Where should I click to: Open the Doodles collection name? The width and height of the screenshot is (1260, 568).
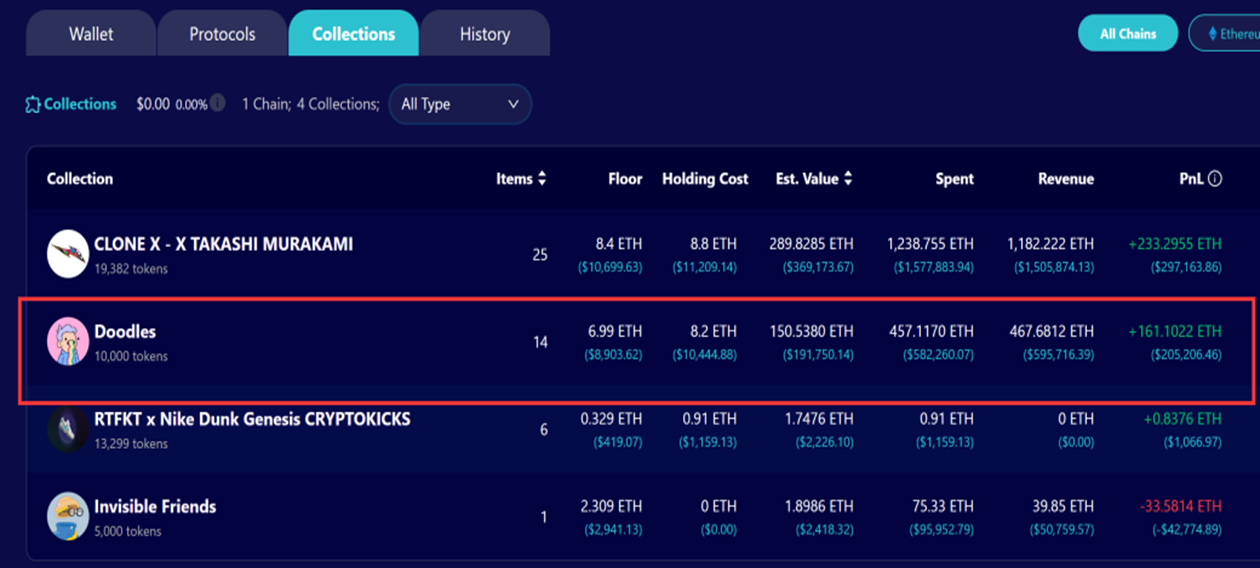[x=125, y=331]
